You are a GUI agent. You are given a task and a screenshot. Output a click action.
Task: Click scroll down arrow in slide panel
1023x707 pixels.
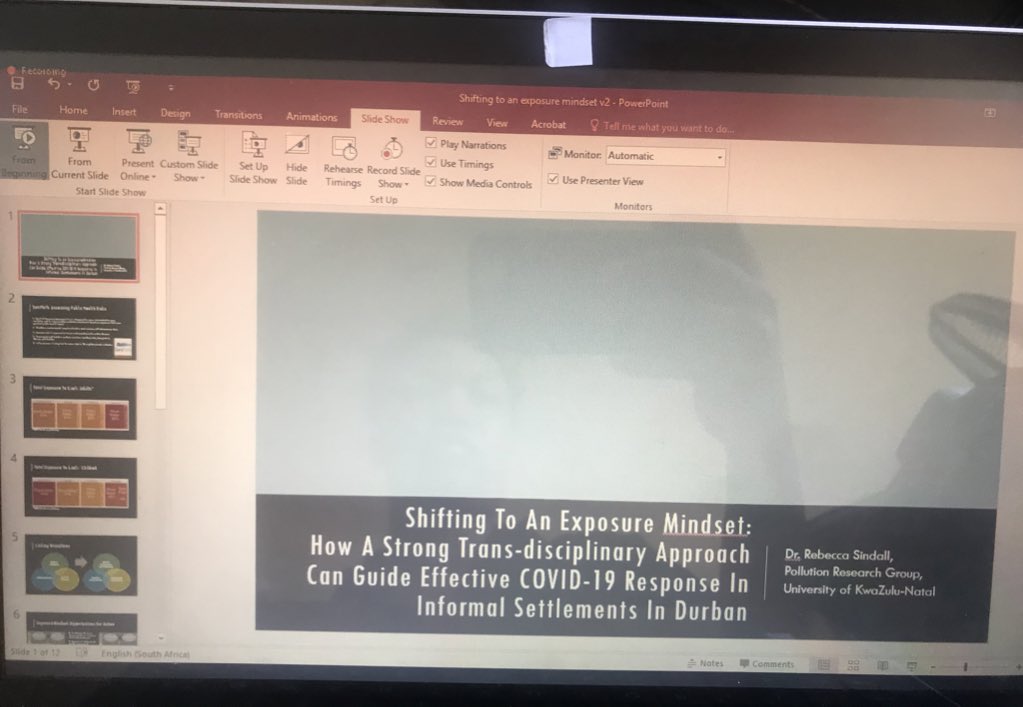(x=160, y=637)
